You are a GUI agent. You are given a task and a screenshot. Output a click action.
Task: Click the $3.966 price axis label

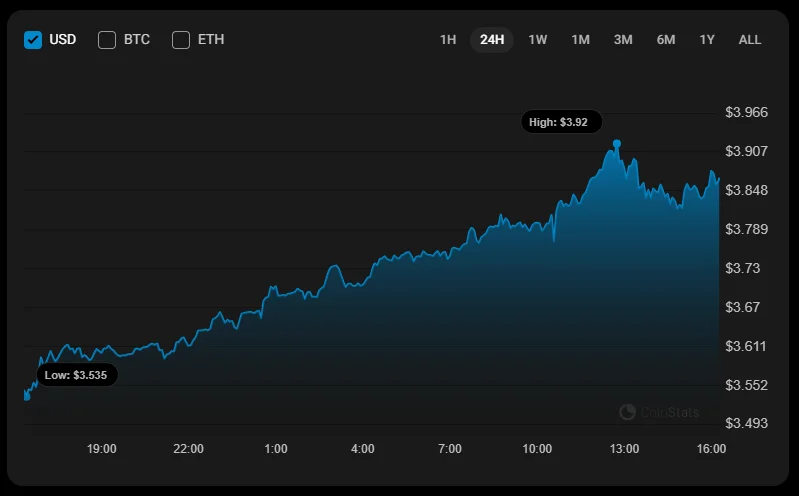coord(746,112)
